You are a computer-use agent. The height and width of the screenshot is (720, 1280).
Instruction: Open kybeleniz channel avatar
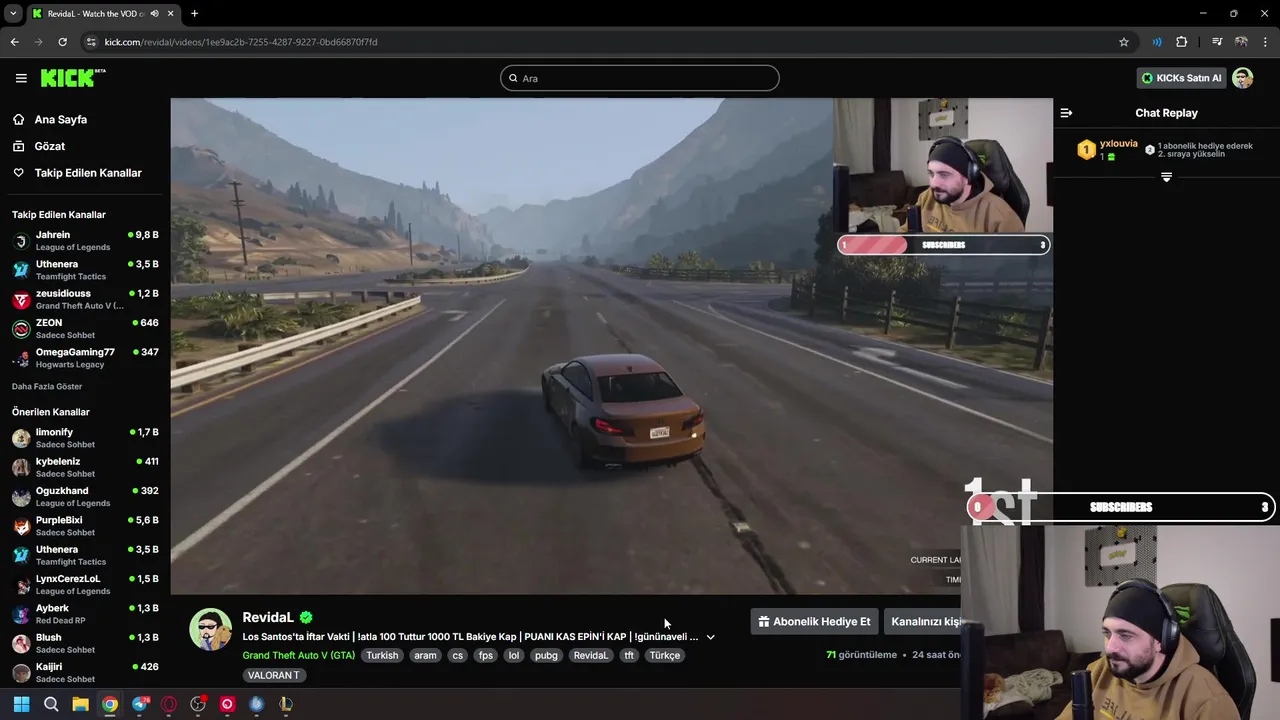pos(21,467)
